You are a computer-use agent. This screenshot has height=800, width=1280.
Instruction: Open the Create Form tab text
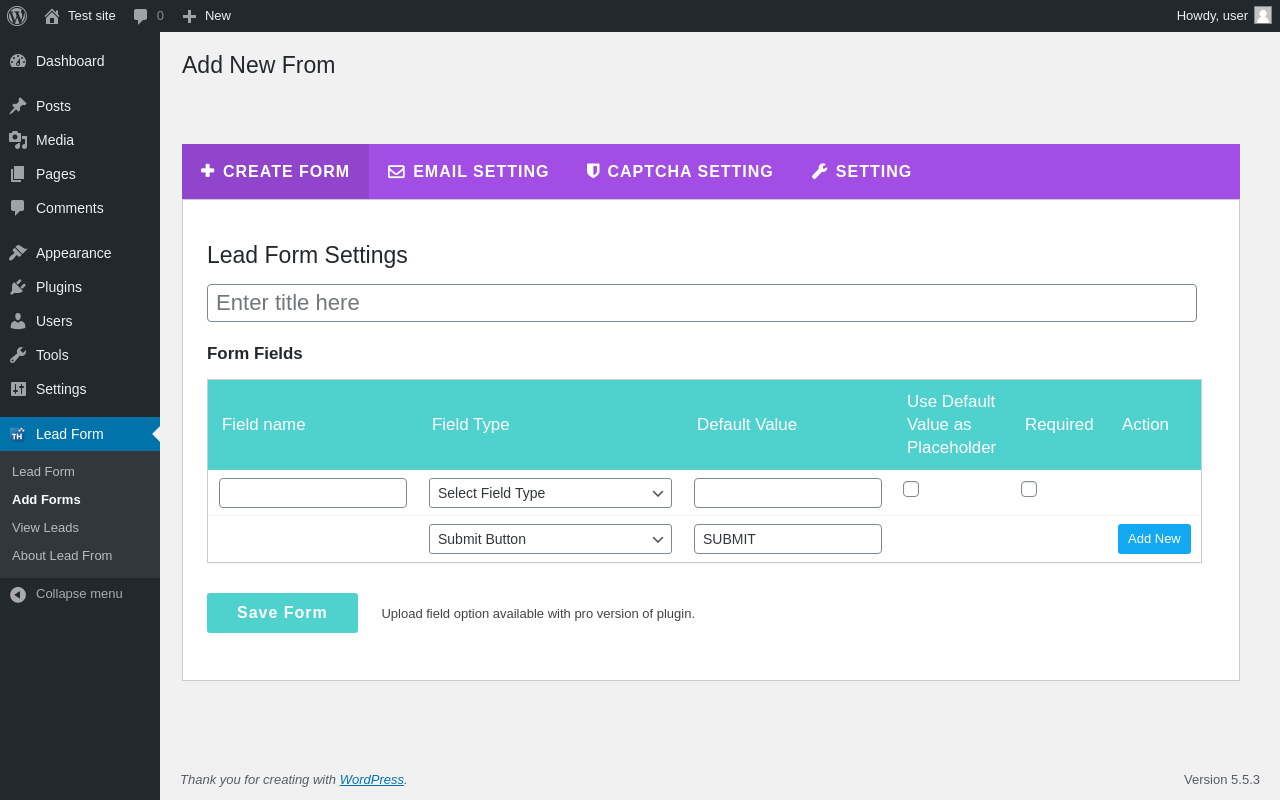tap(286, 172)
